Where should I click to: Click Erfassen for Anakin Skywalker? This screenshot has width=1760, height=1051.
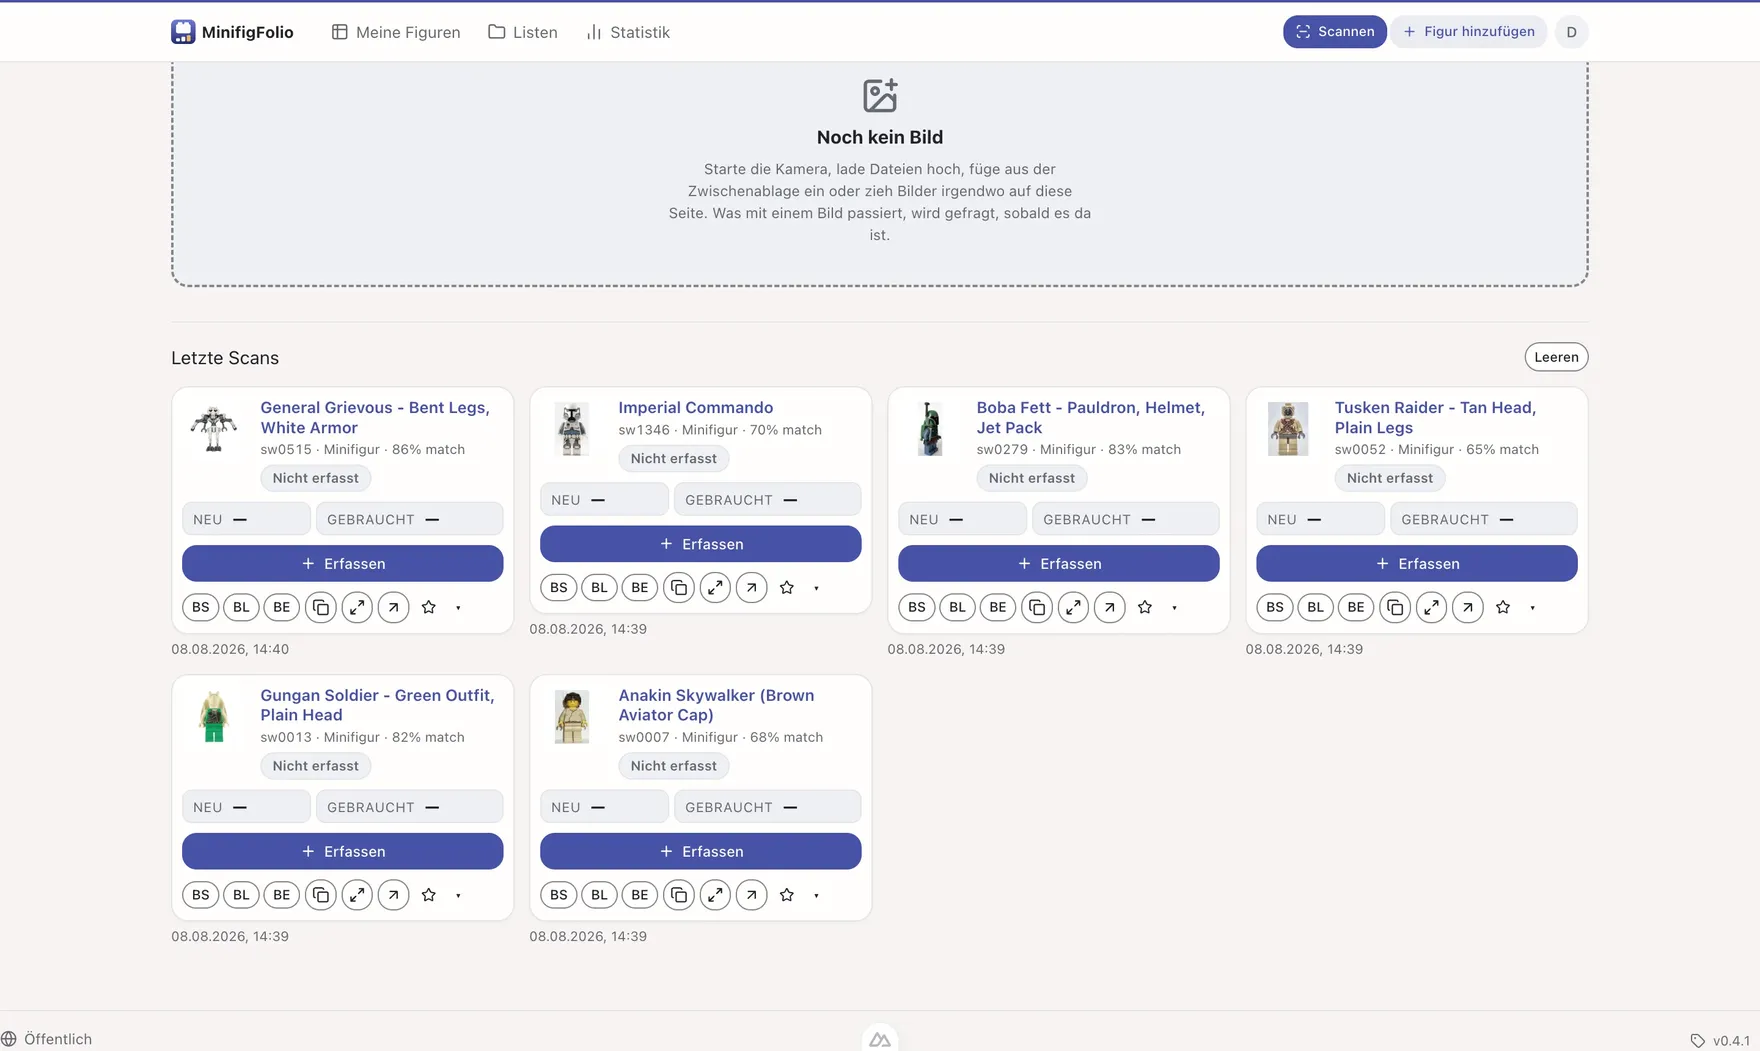coord(701,851)
